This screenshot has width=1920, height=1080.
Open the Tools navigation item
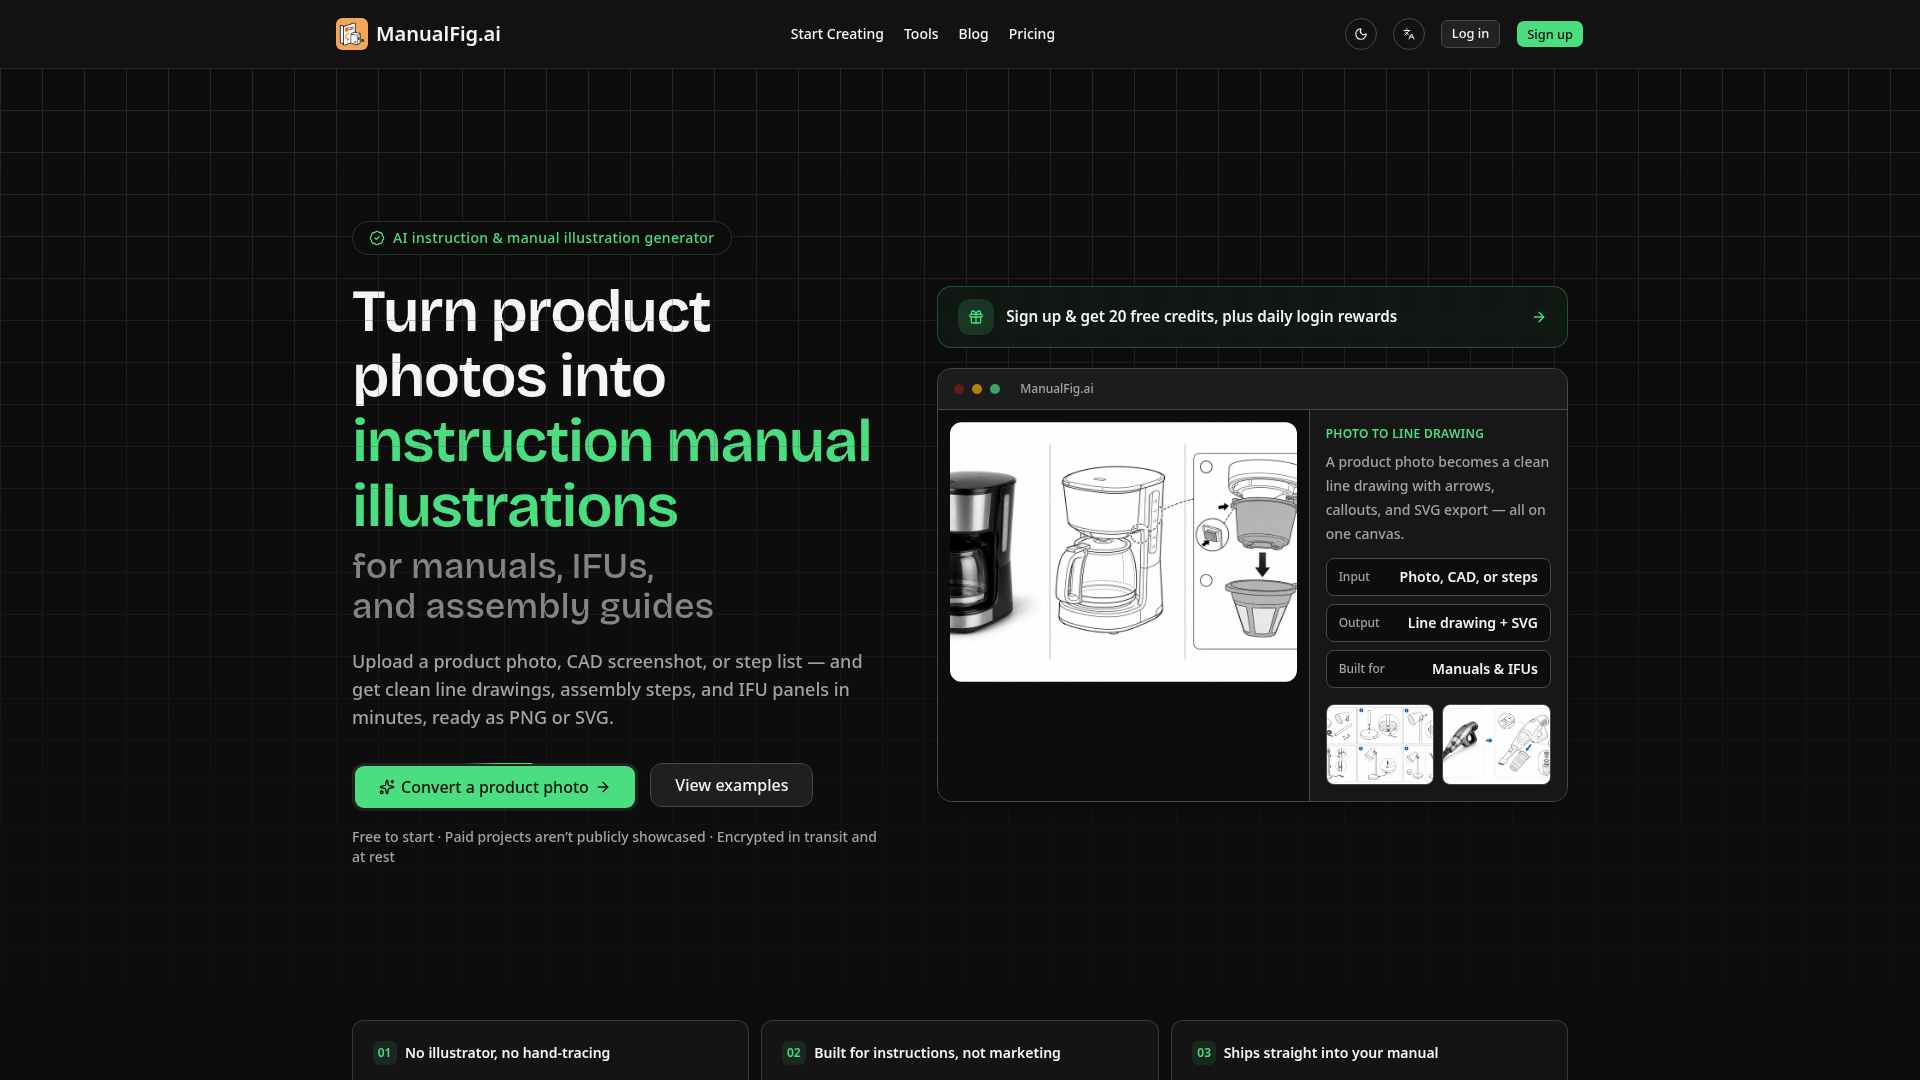[x=921, y=34]
